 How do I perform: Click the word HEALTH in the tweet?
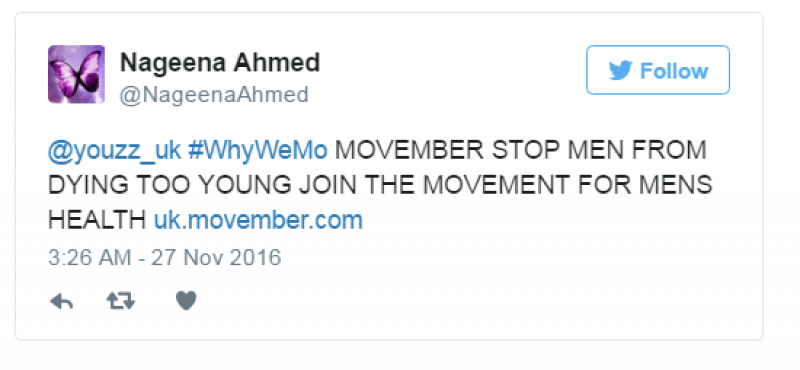pyautogui.click(x=97, y=220)
